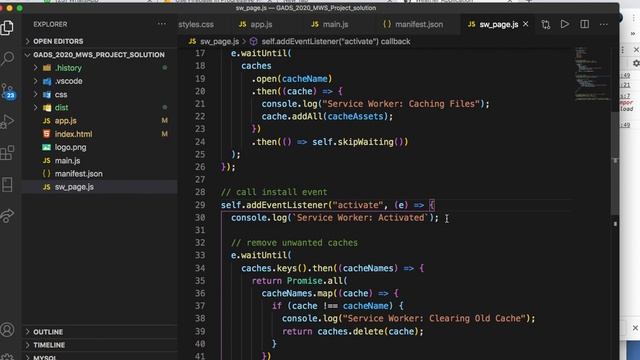Open the Accounts icon in activity bar

(x=7, y=330)
